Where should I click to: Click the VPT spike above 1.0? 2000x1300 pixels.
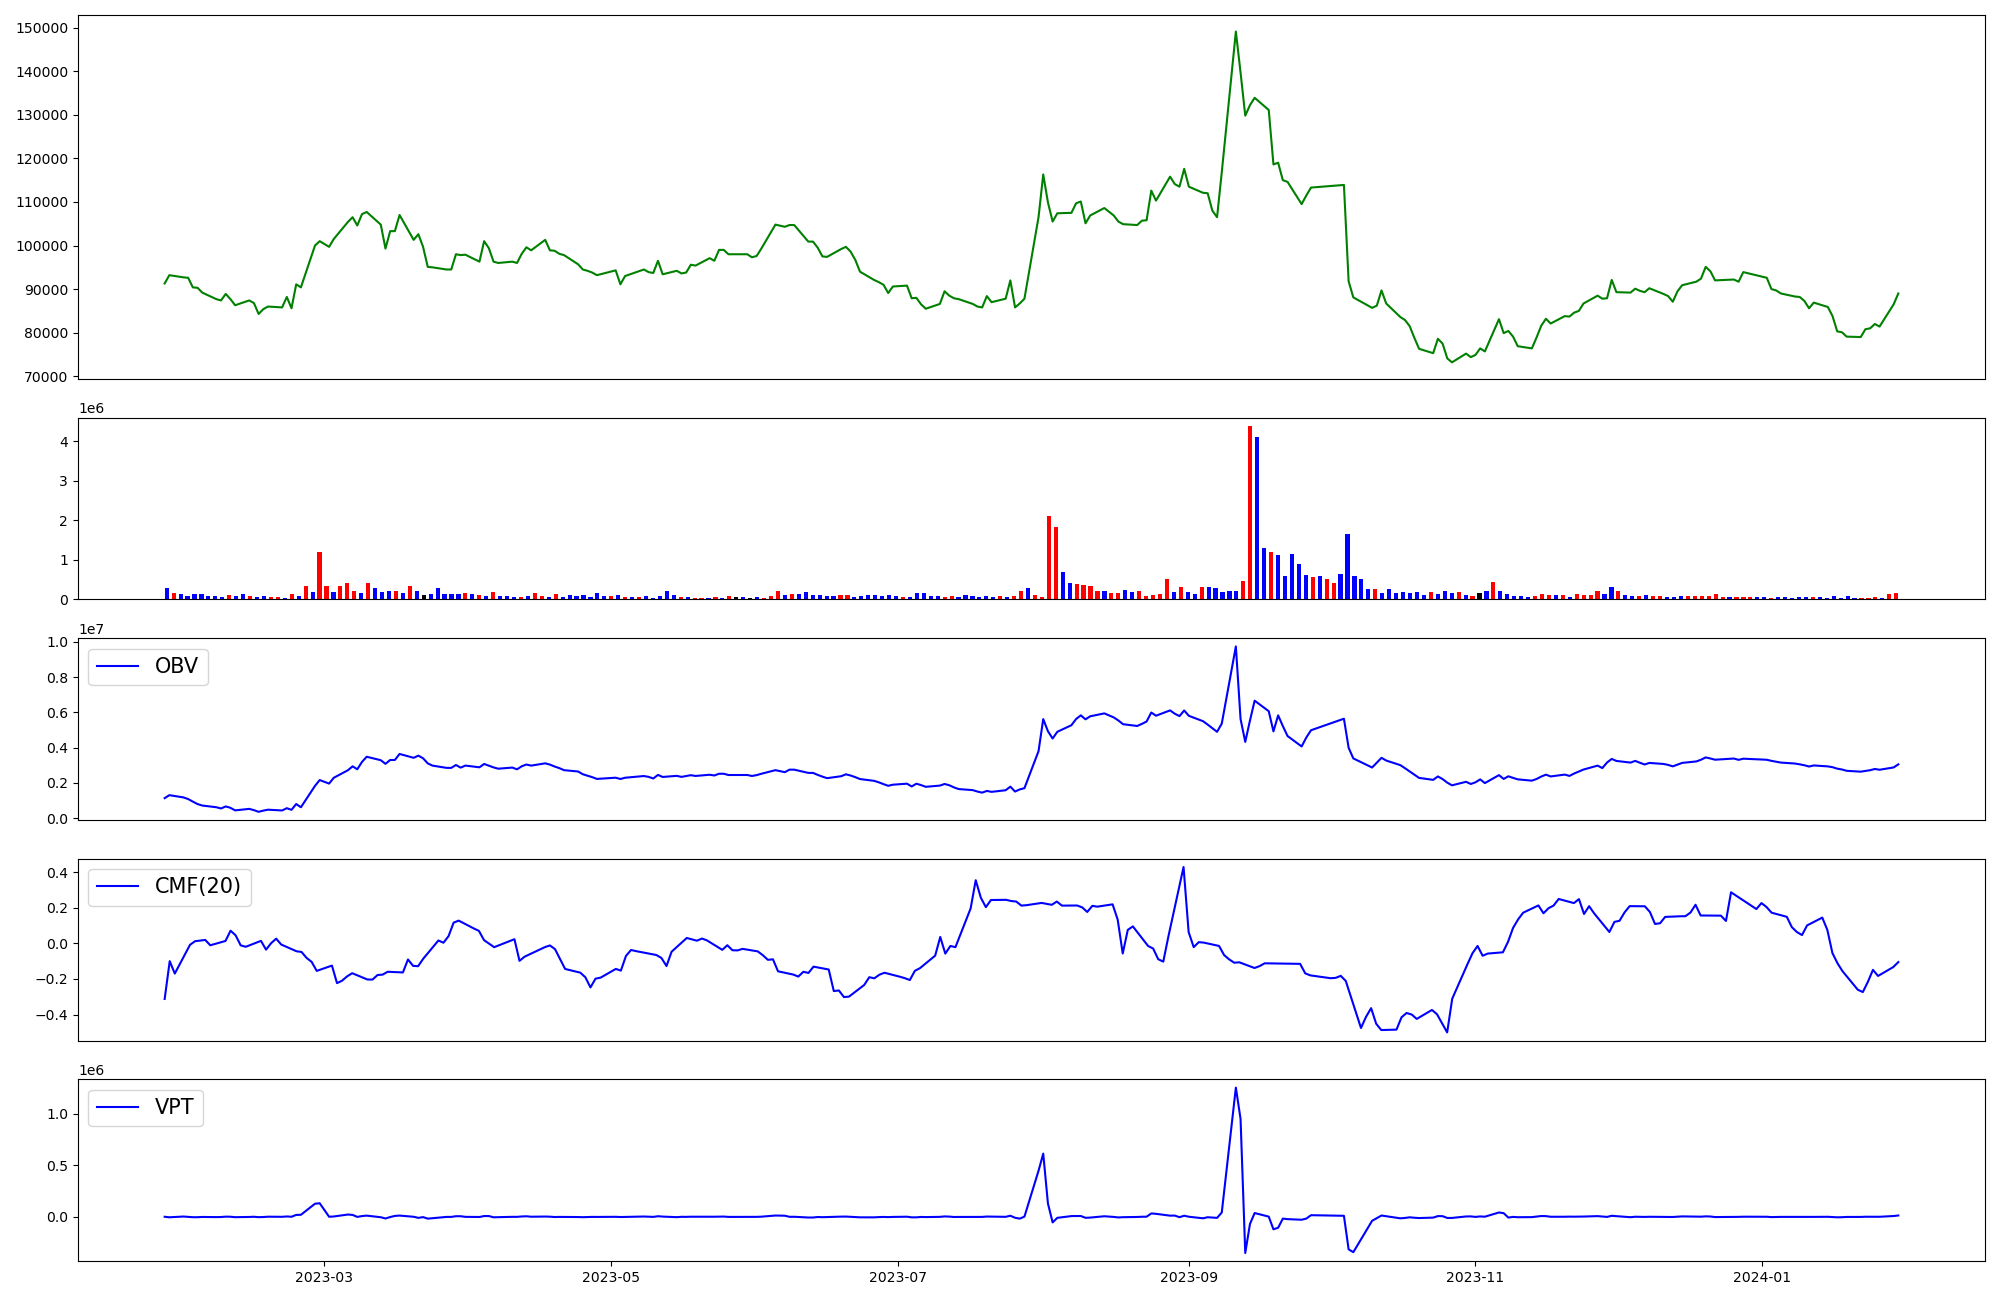point(1235,1088)
